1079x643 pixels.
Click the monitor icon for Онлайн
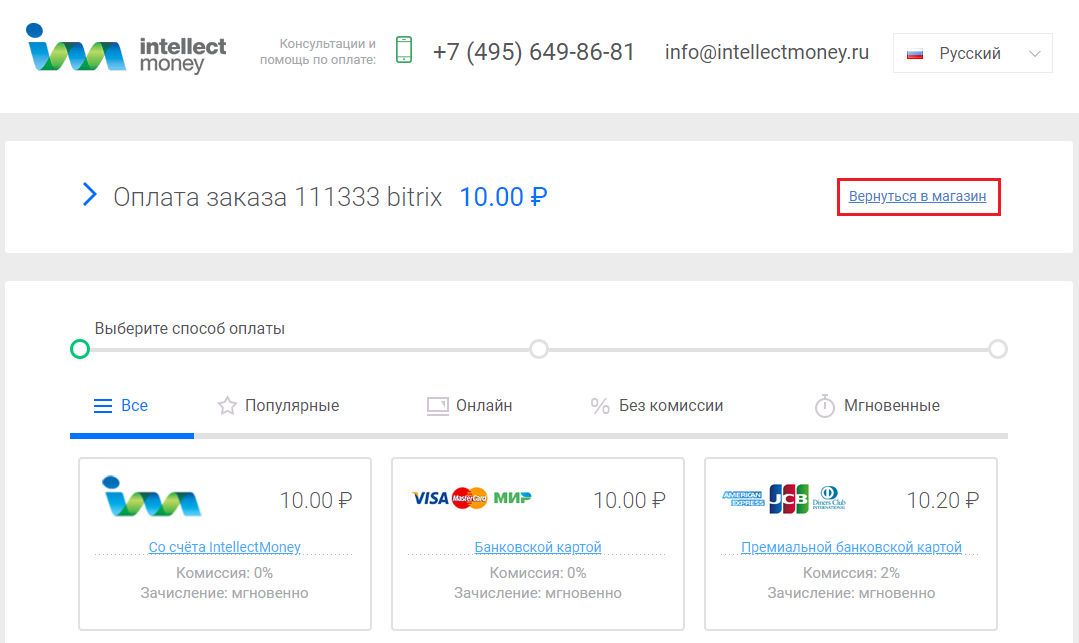438,406
